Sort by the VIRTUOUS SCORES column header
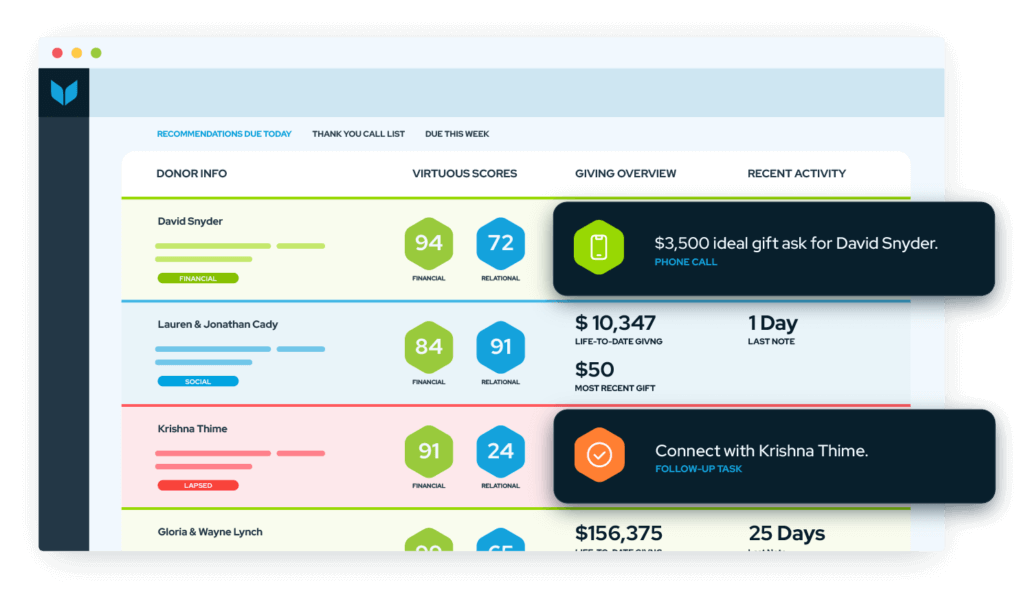 pyautogui.click(x=464, y=173)
